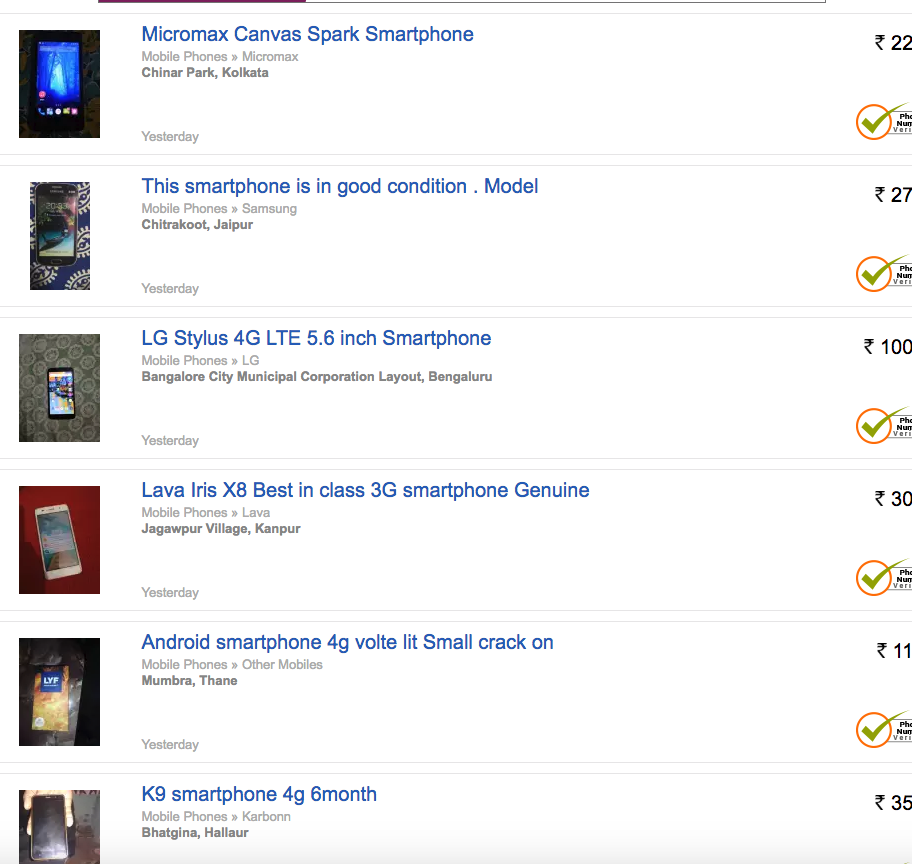The height and width of the screenshot is (864, 912).
Task: Open Android smartphone 4g volte listing
Action: pos(347,643)
